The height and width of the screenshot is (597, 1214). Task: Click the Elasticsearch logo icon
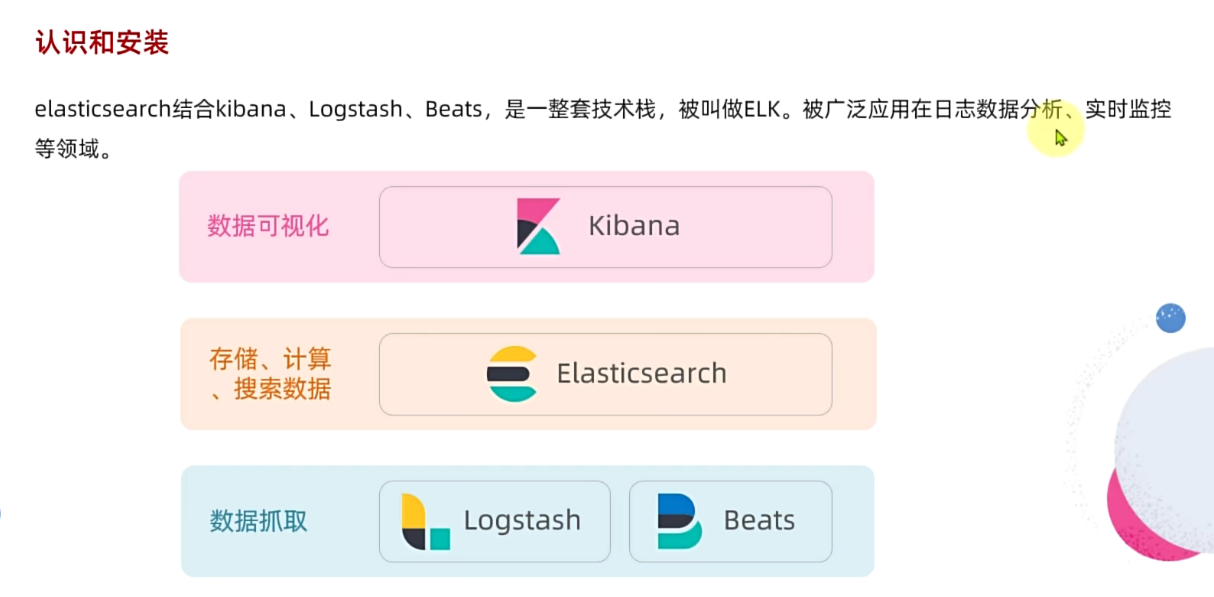point(512,374)
